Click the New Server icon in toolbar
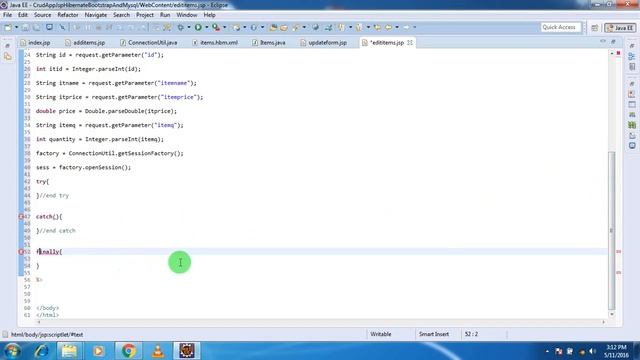This screenshot has height=360, width=640. (236, 27)
